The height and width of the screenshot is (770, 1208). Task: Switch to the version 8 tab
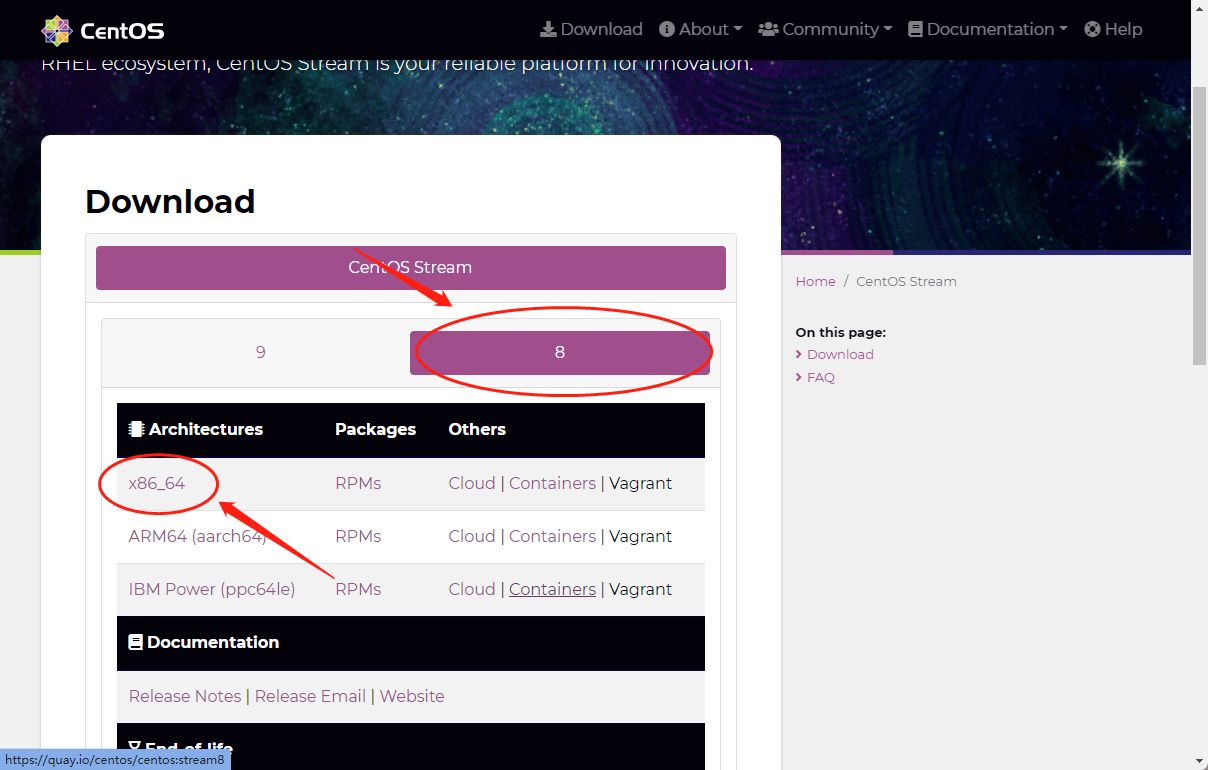pos(560,352)
